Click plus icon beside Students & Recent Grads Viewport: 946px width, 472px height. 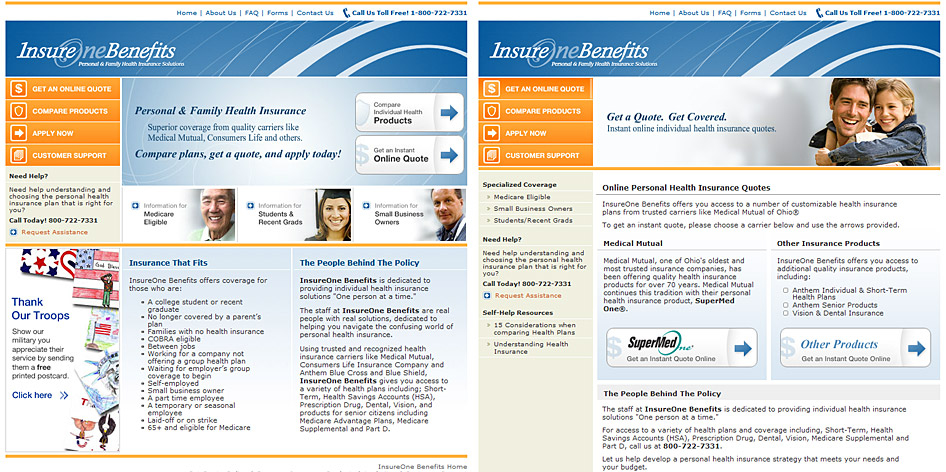(x=250, y=206)
